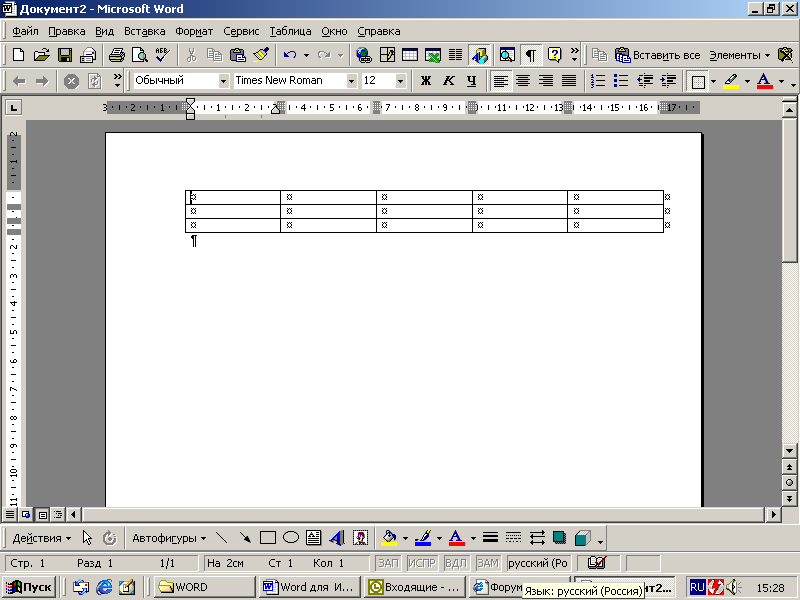Image resolution: width=800 pixels, height=600 pixels.
Task: Switch to the WORD folder taskbar button
Action: (205, 587)
